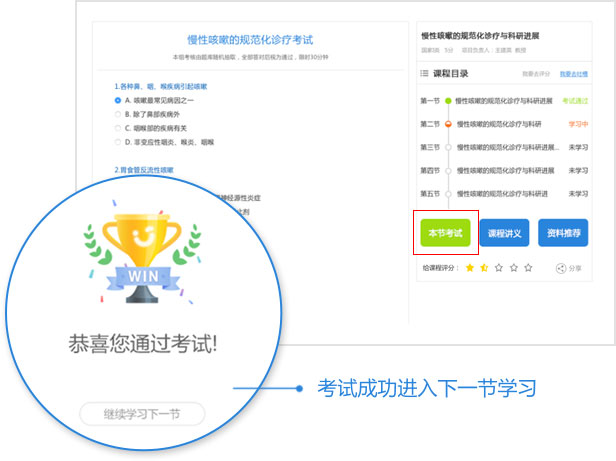Choose option B 除了鼻部疾病外

(119, 114)
